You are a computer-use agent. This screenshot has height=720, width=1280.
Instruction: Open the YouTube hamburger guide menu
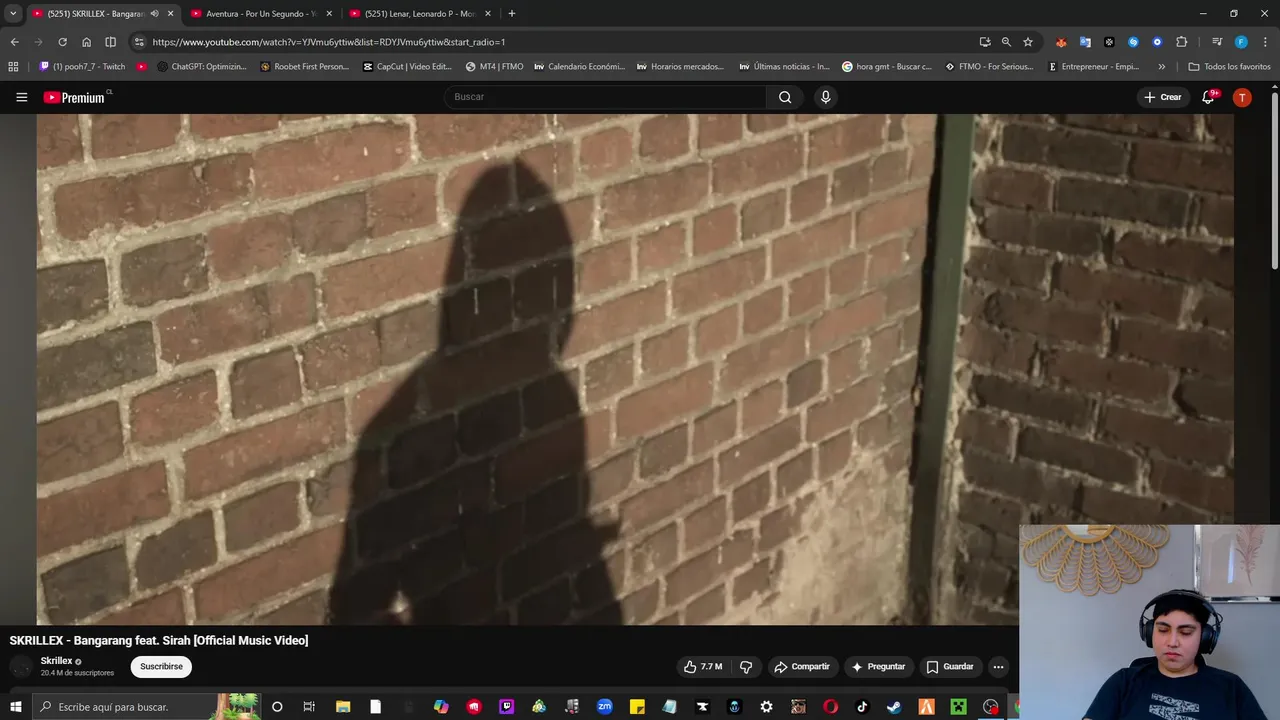tap(21, 97)
